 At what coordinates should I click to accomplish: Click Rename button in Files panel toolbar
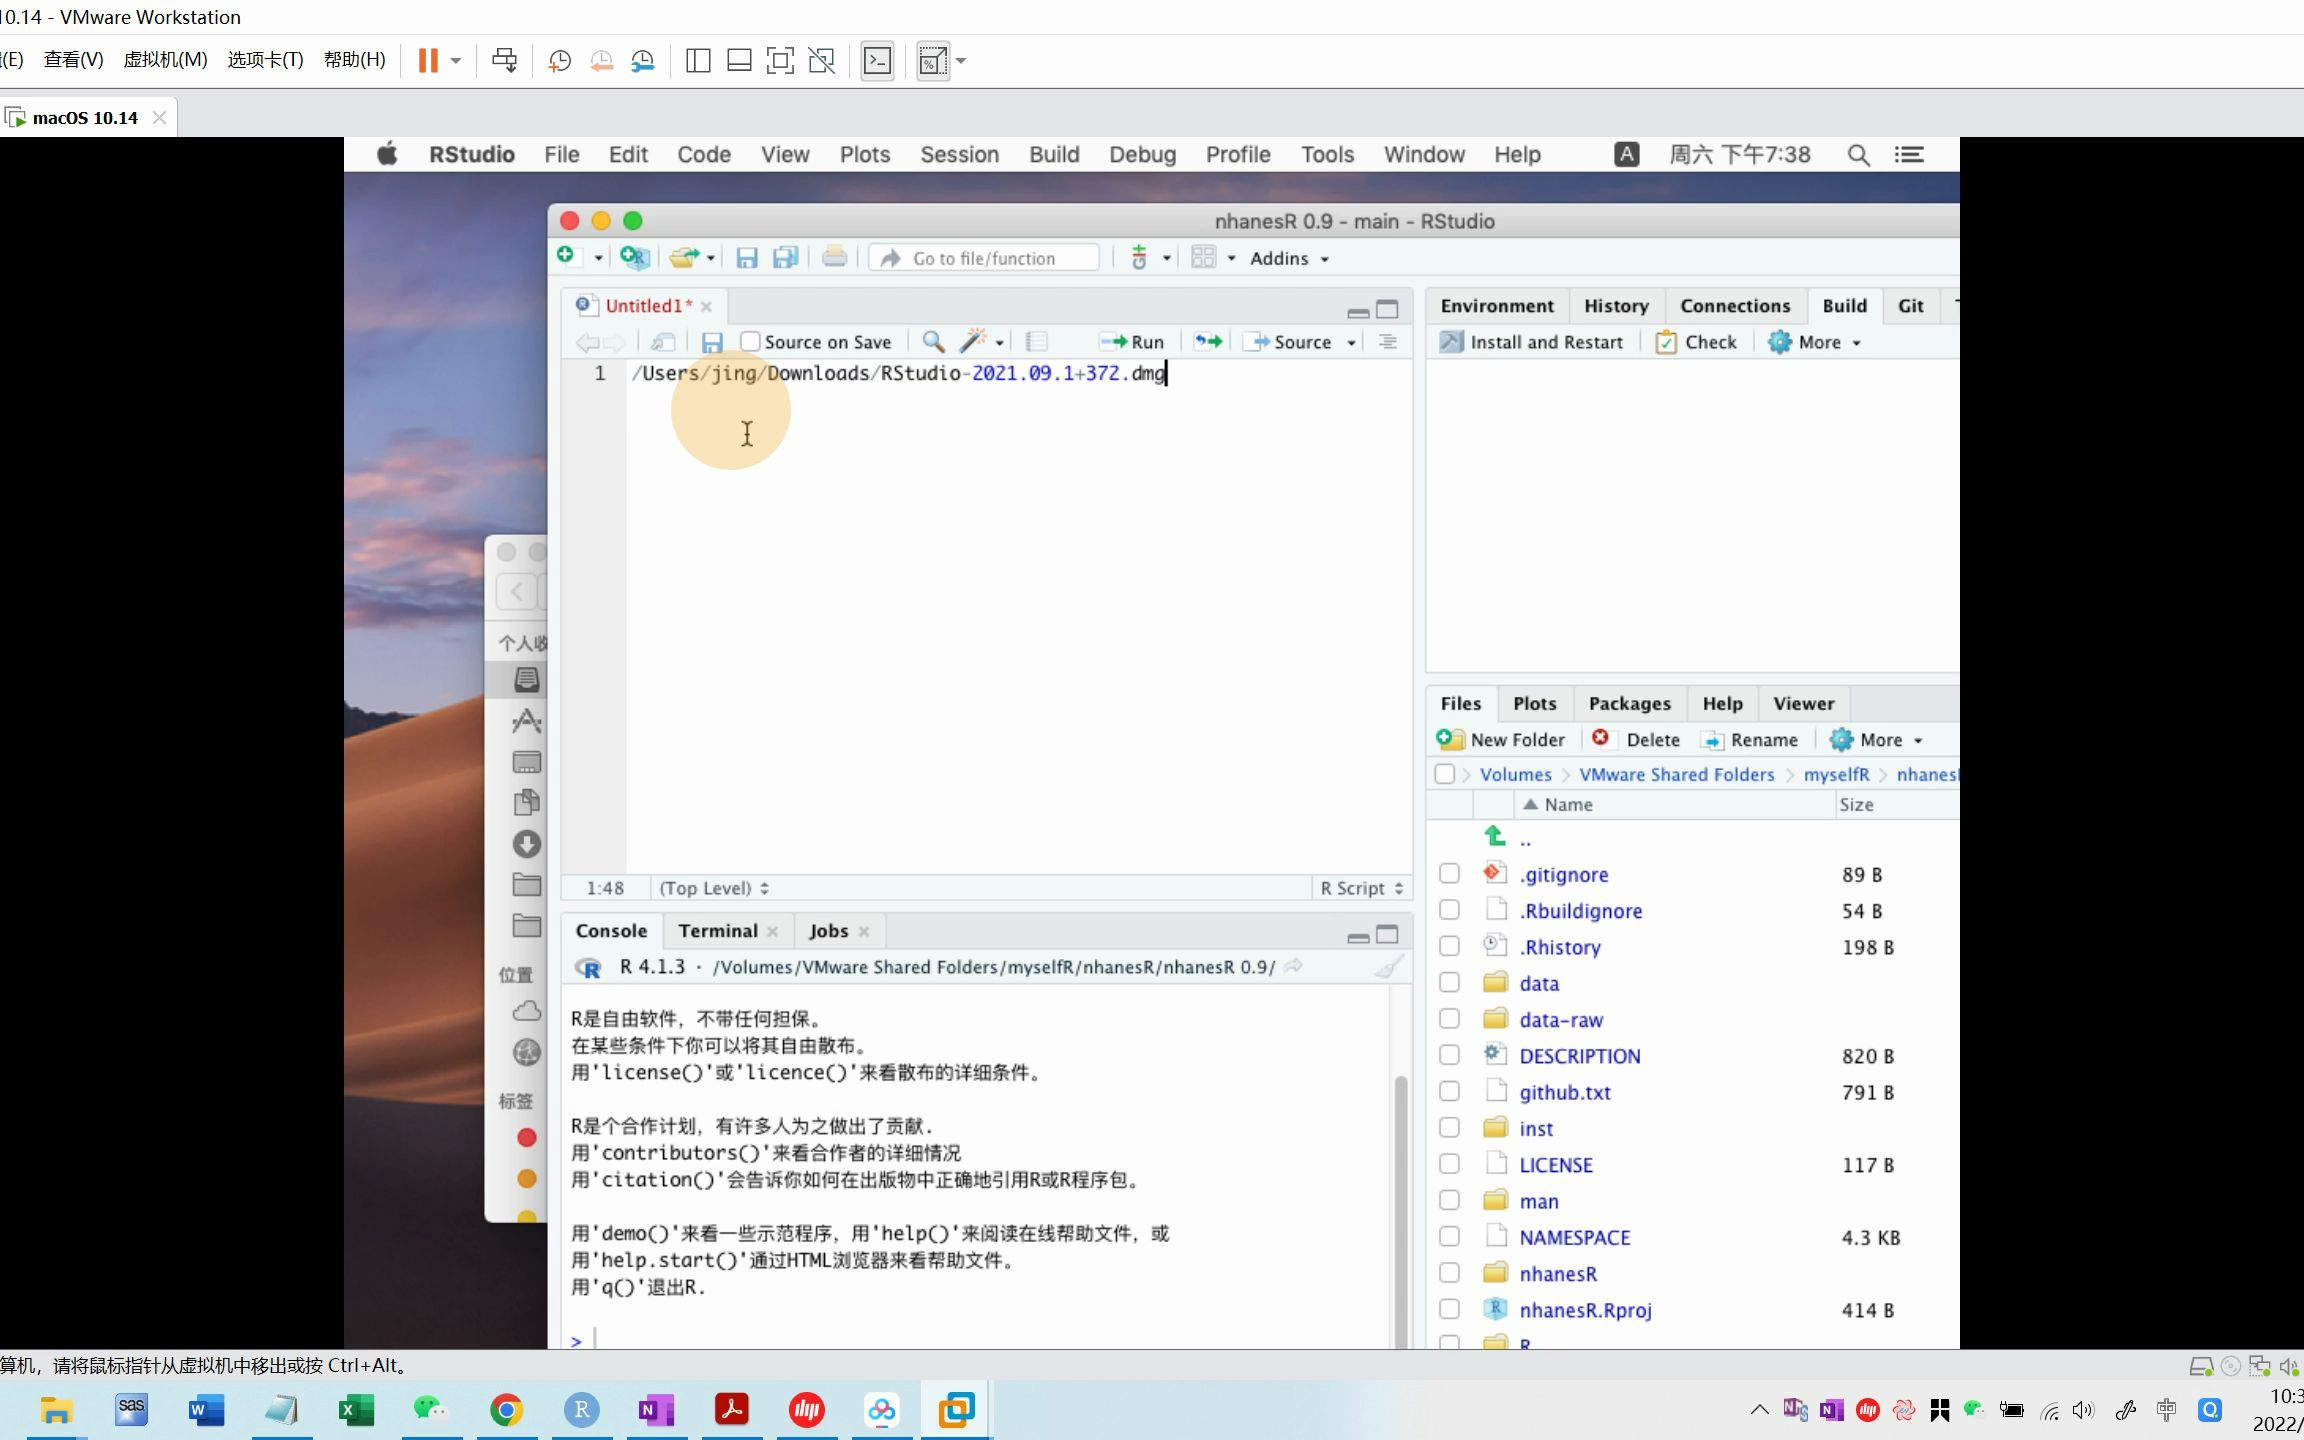pyautogui.click(x=1750, y=738)
